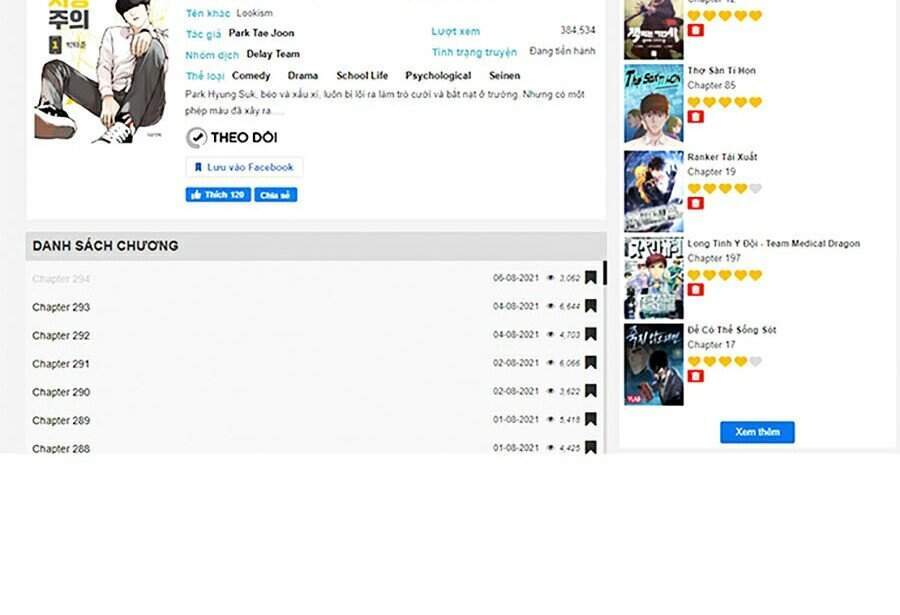Viewport: 900px width, 615px height.
Task: Click the Lưu vào Facebook button
Action: pyautogui.click(x=244, y=167)
